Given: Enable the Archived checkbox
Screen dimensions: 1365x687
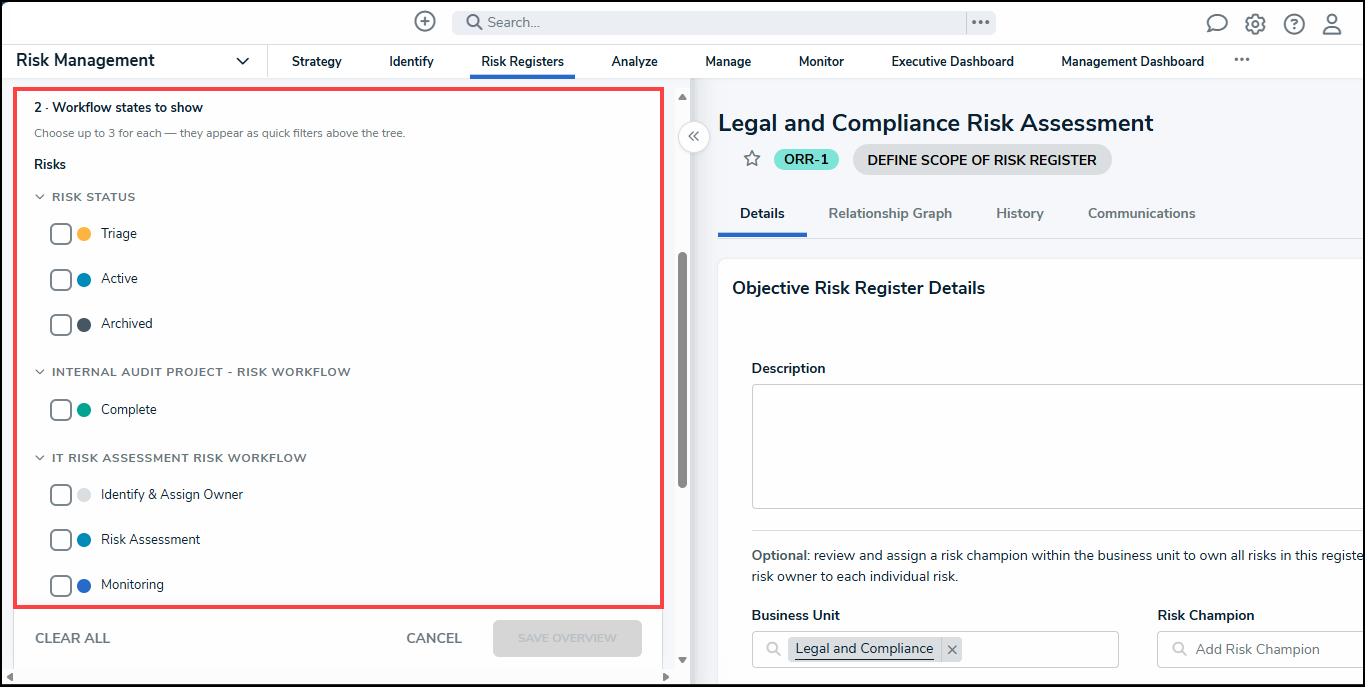Looking at the screenshot, I should click(61, 324).
